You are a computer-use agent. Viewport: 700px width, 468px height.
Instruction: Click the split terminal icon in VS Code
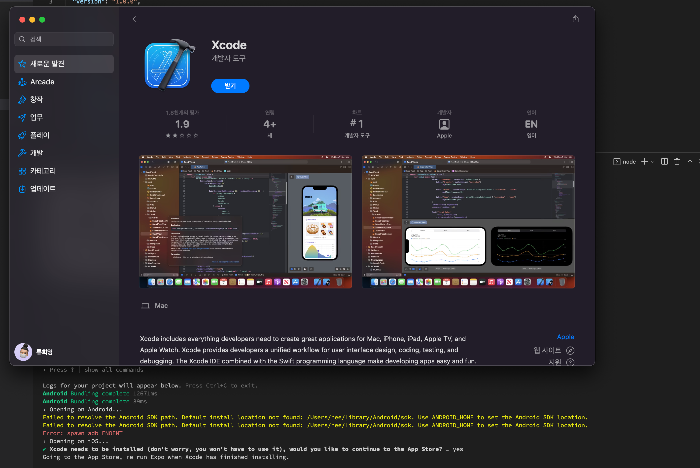tap(664, 162)
